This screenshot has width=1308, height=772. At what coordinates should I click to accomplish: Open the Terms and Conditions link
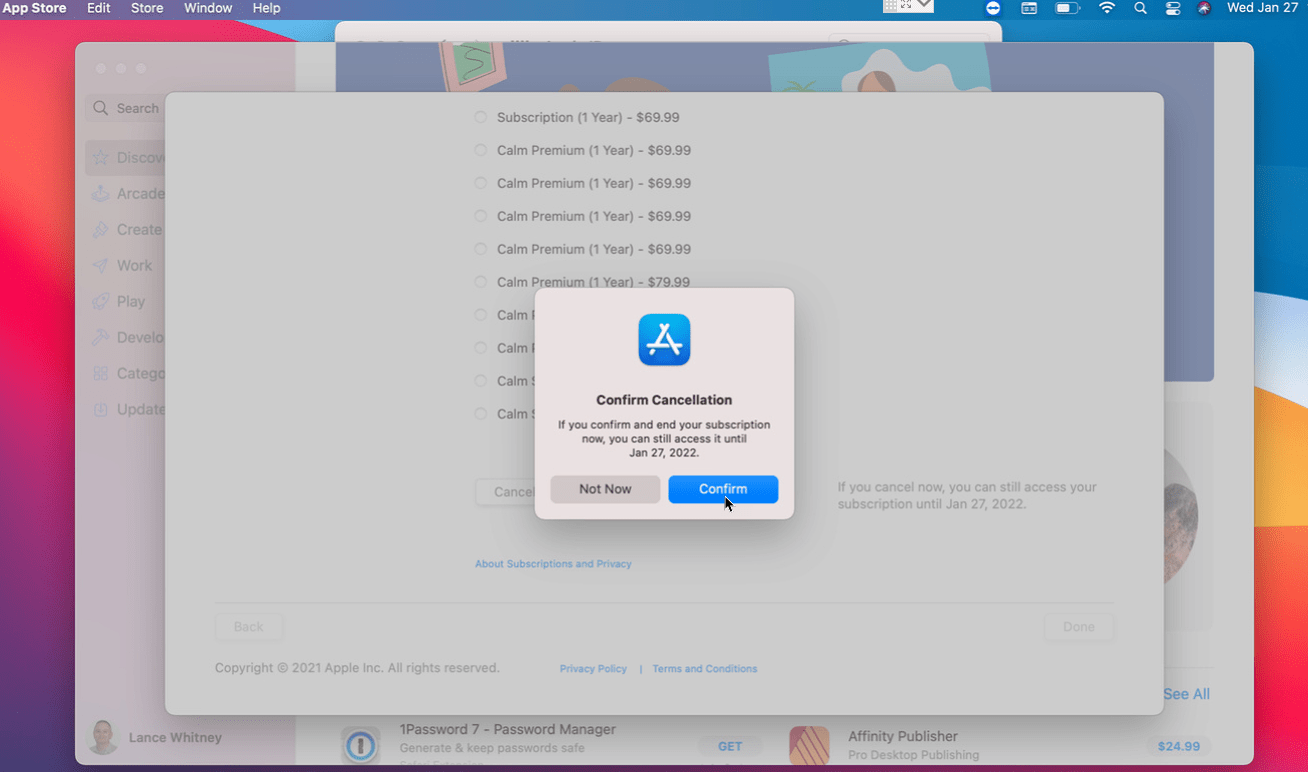click(x=705, y=669)
